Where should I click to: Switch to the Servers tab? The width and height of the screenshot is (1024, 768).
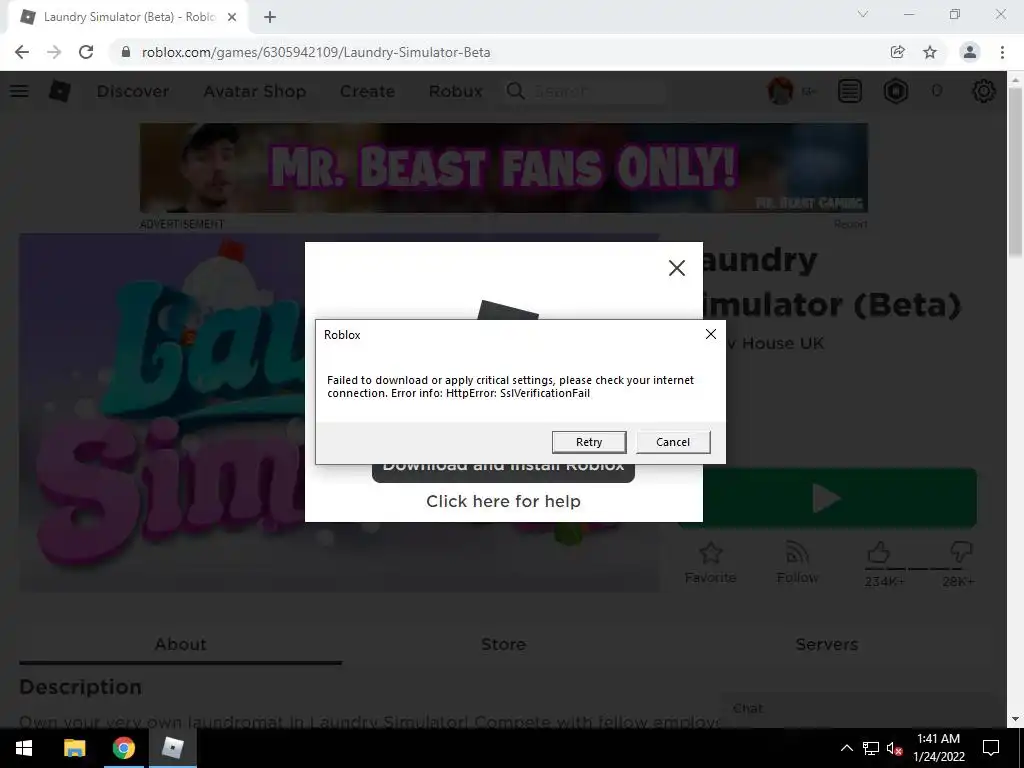coord(827,645)
